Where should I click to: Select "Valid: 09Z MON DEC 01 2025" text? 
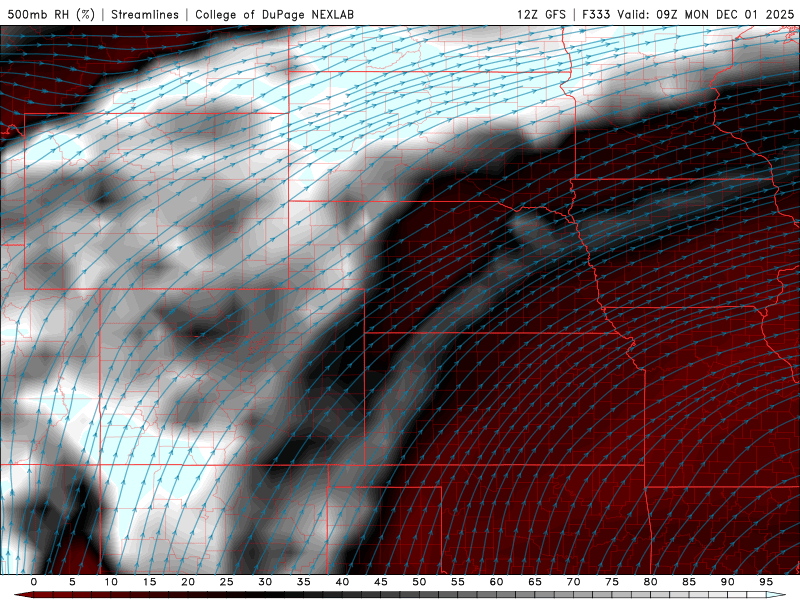point(706,14)
